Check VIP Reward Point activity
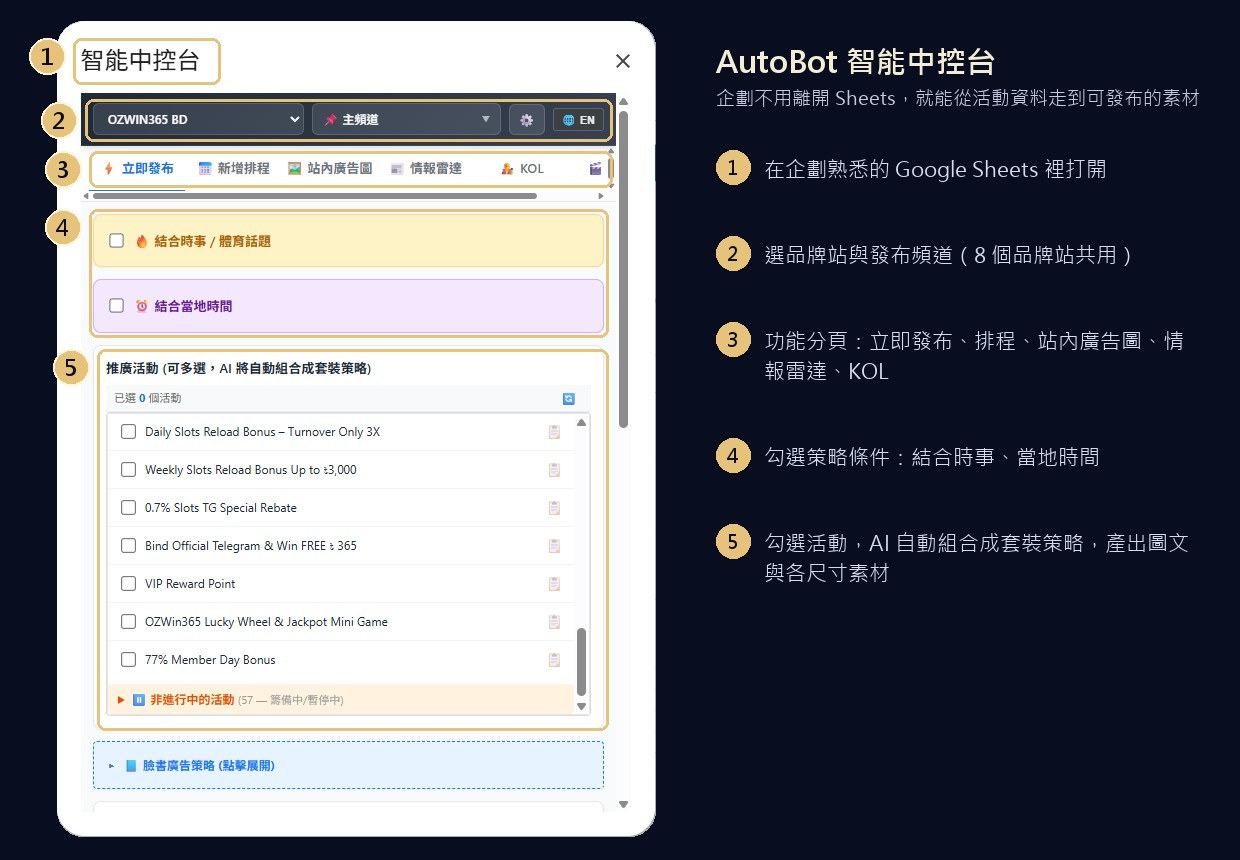1240x860 pixels. coord(128,584)
